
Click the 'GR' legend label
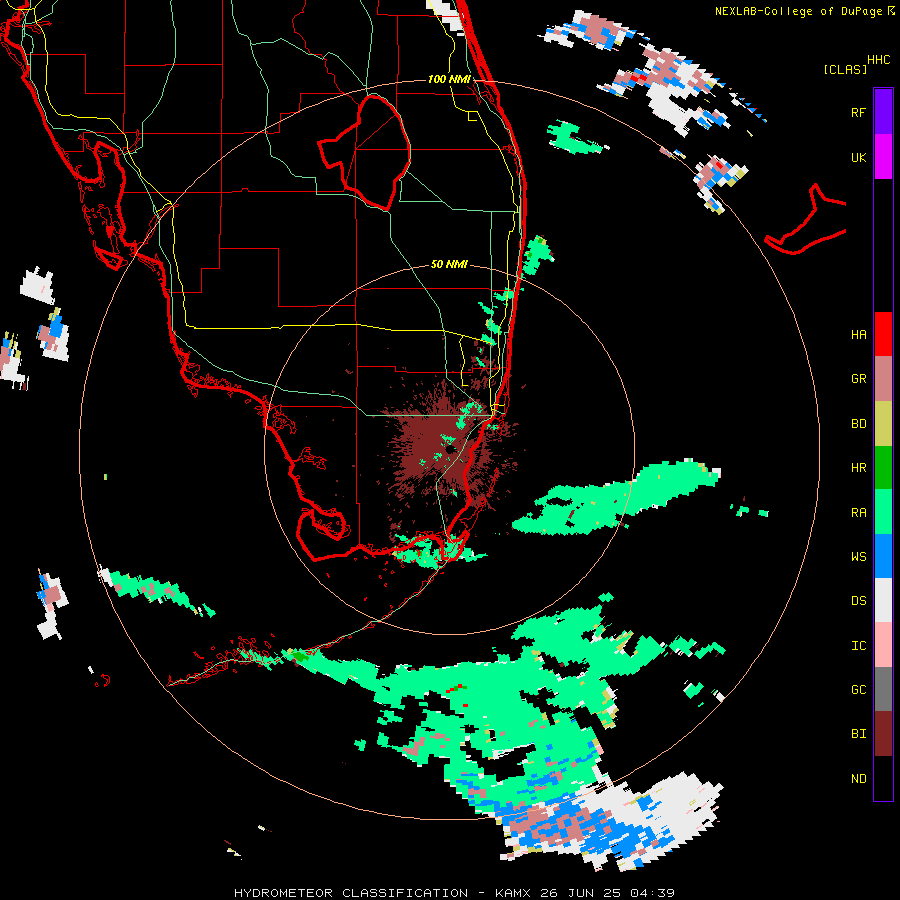[858, 379]
